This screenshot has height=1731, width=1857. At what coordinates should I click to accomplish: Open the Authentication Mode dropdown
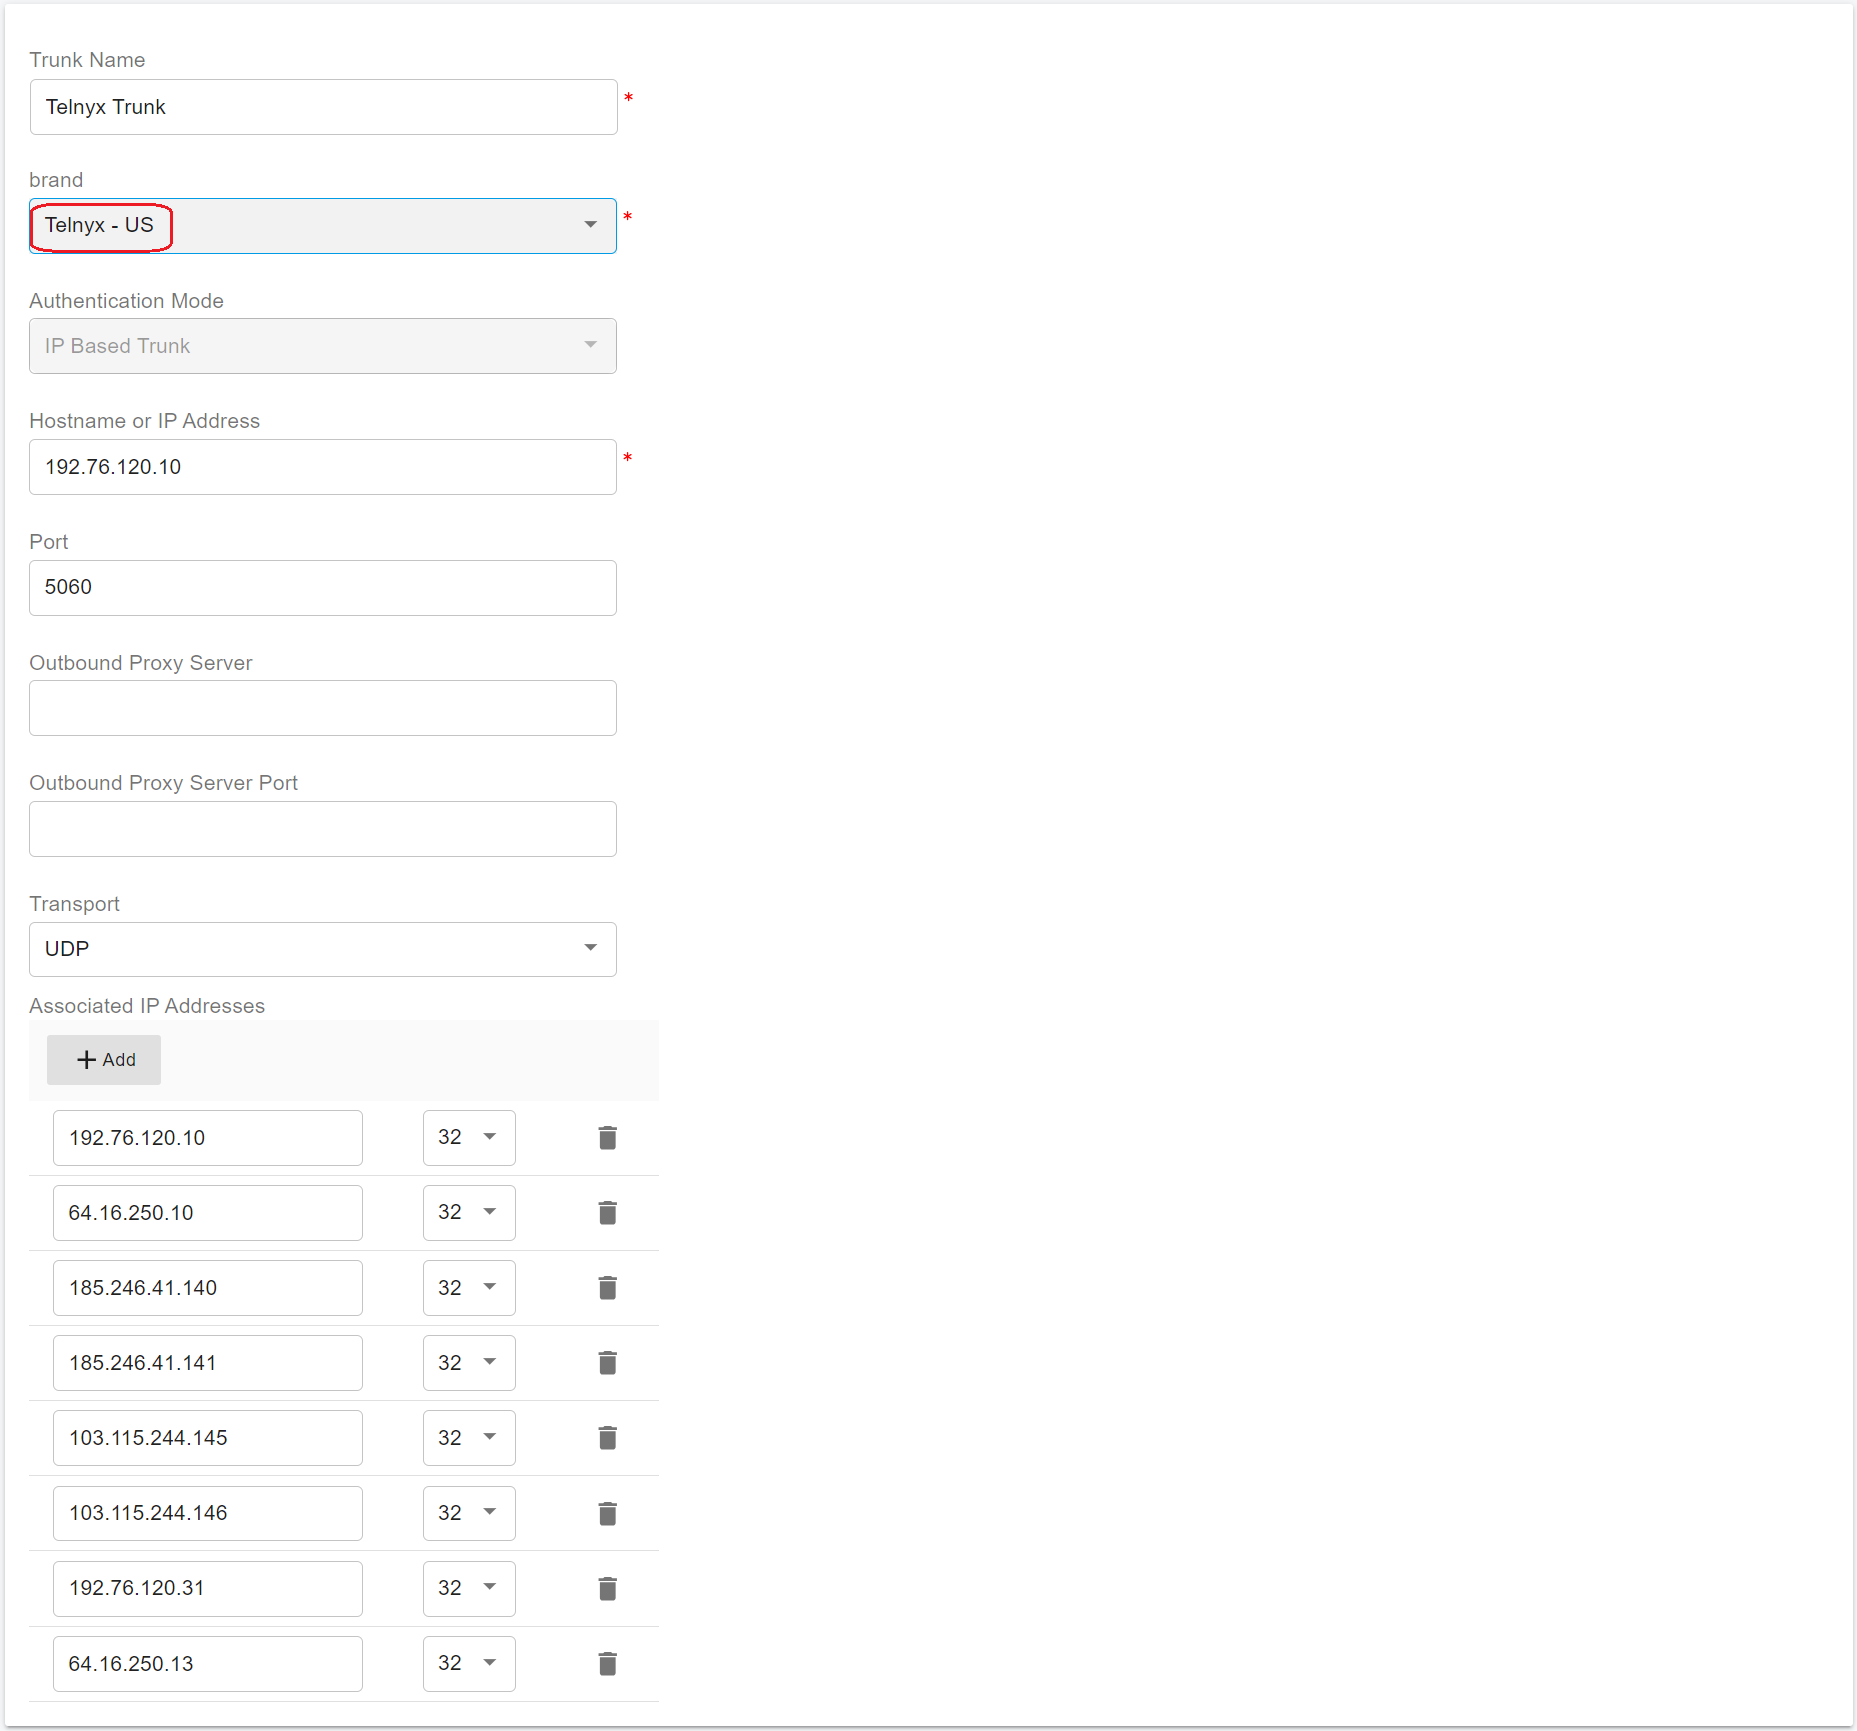323,346
